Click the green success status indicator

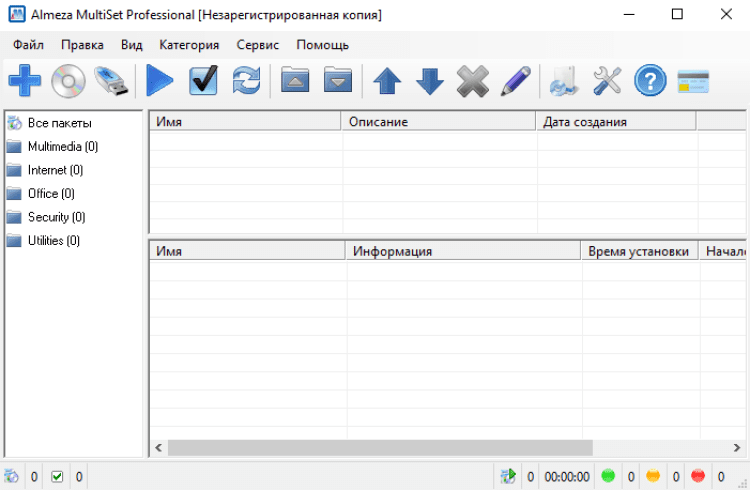coord(608,476)
